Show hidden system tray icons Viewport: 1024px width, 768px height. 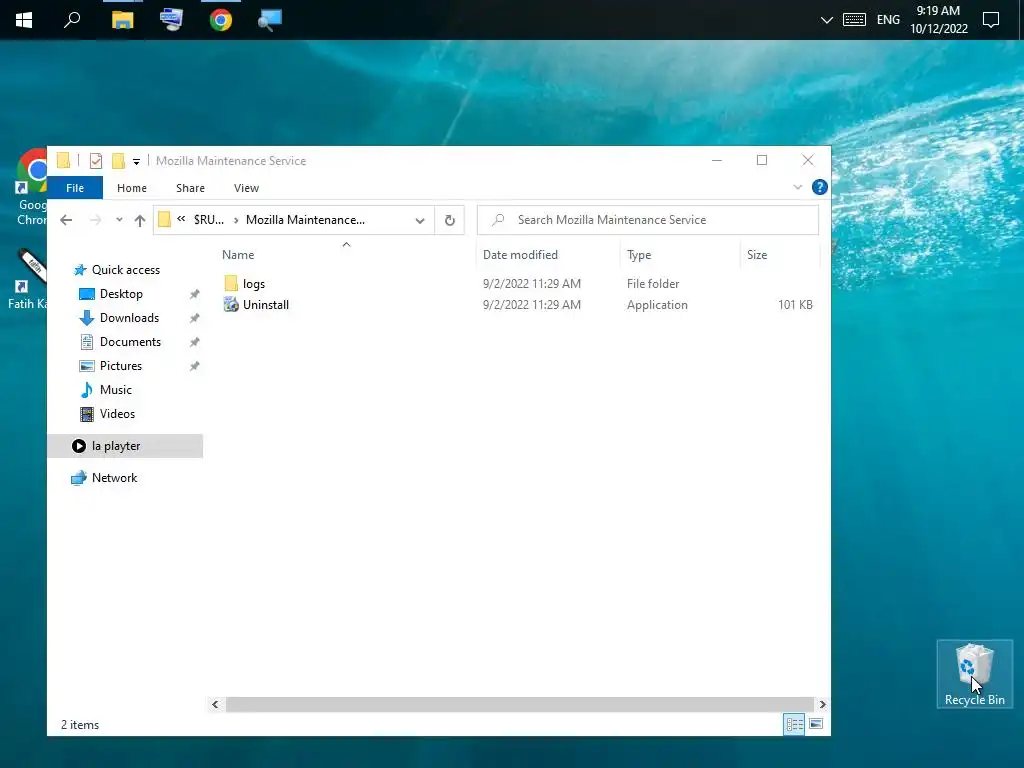[826, 20]
